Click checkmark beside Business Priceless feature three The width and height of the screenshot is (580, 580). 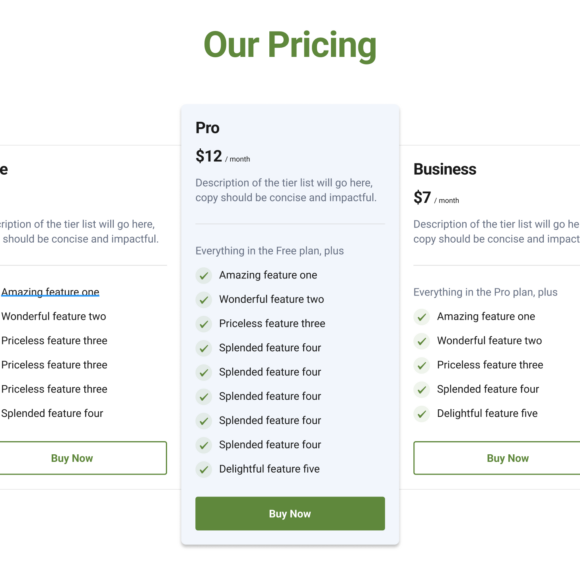[x=421, y=365]
